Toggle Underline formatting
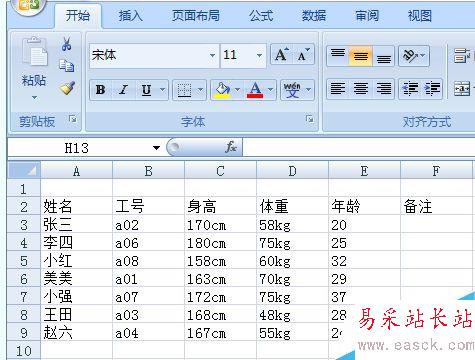 pyautogui.click(x=147, y=90)
